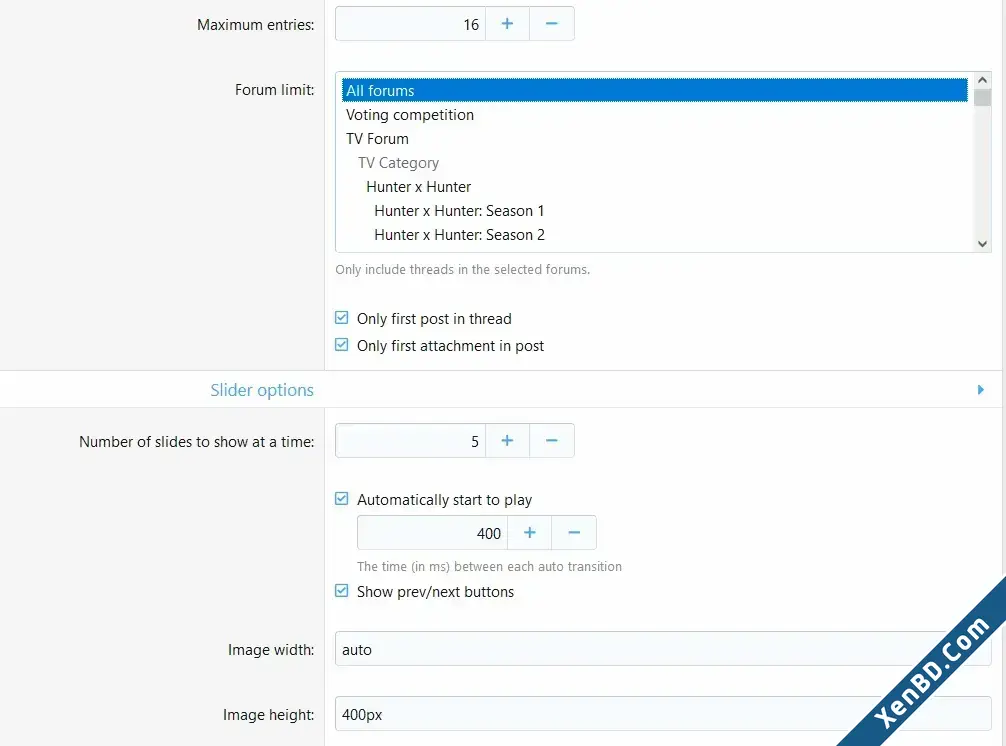Toggle Only first attachment in post
This screenshot has height=746, width=1006.
pos(342,345)
